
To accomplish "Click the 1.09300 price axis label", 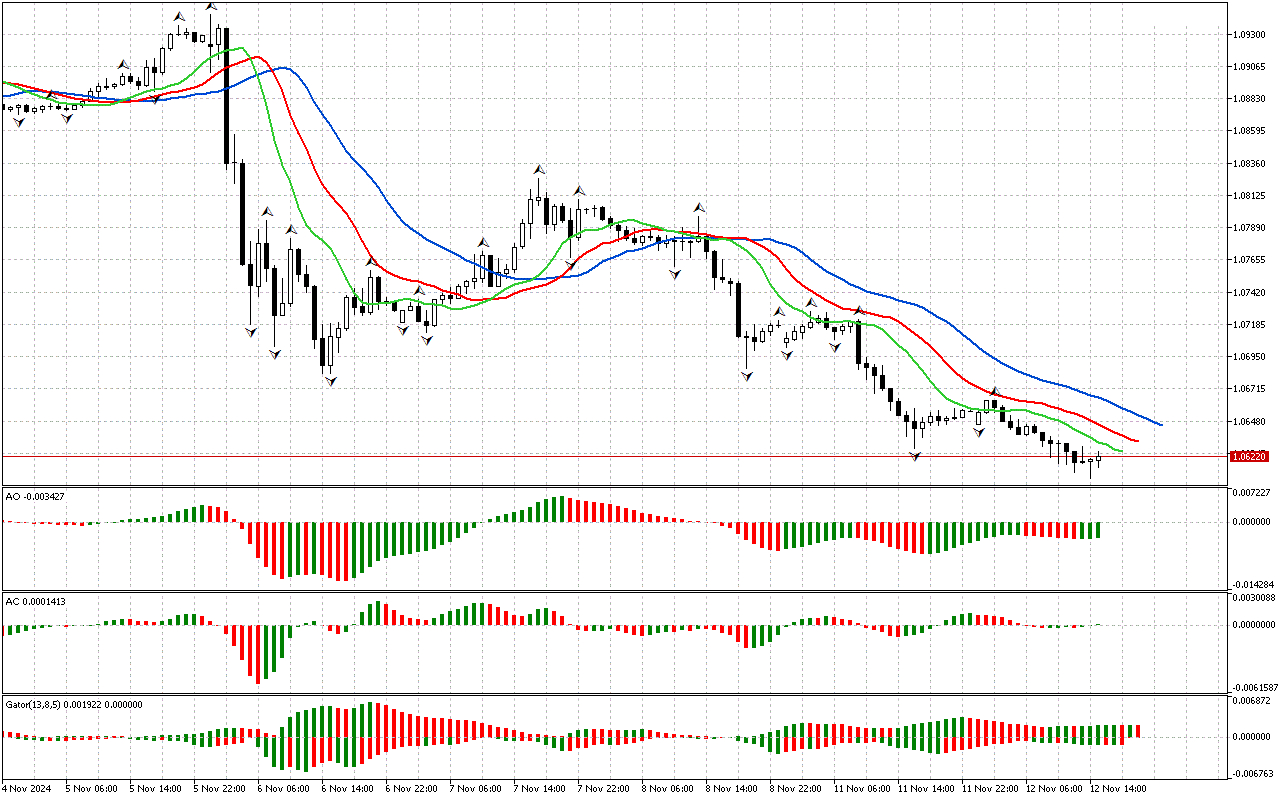I will click(1251, 35).
